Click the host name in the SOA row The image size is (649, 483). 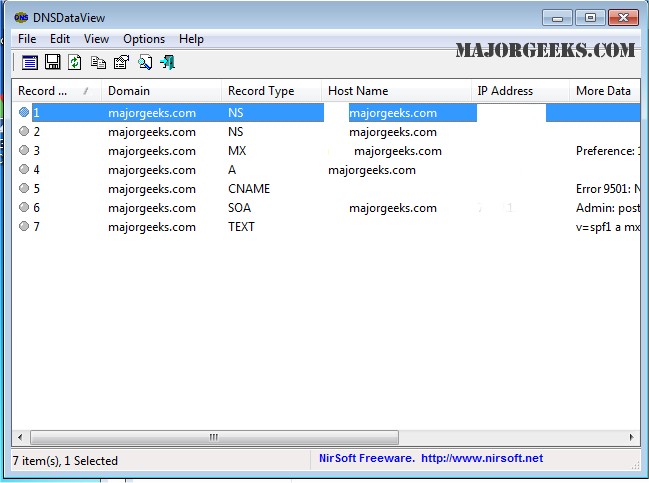[x=393, y=208]
